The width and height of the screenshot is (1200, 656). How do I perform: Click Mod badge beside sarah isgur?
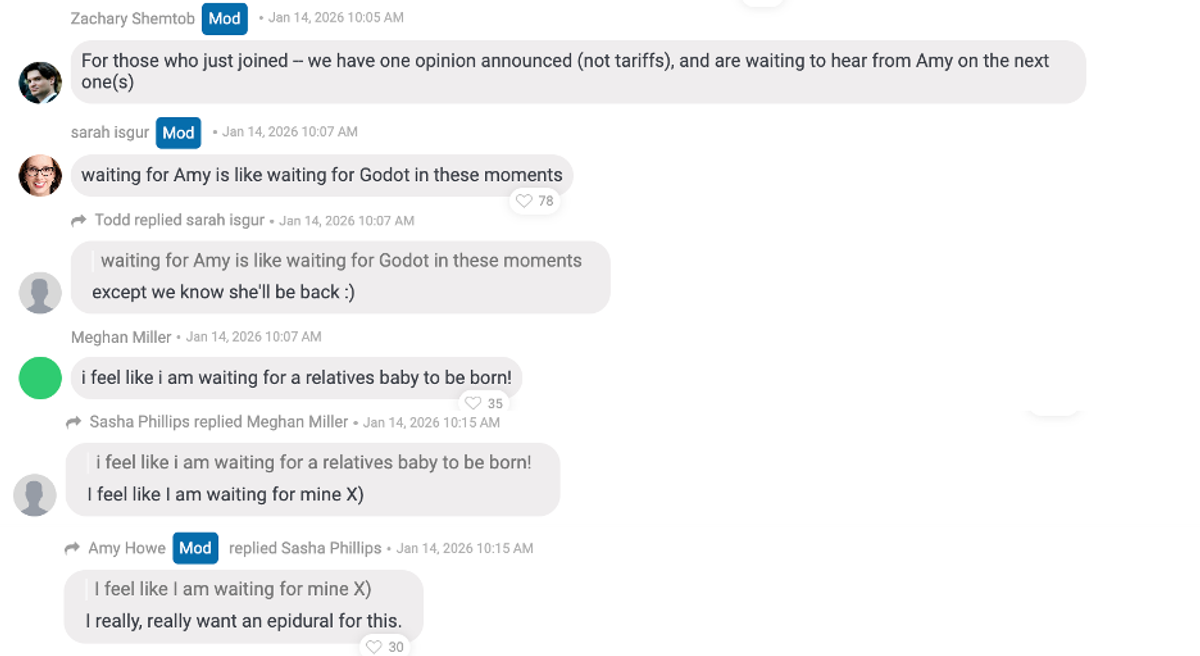[178, 132]
